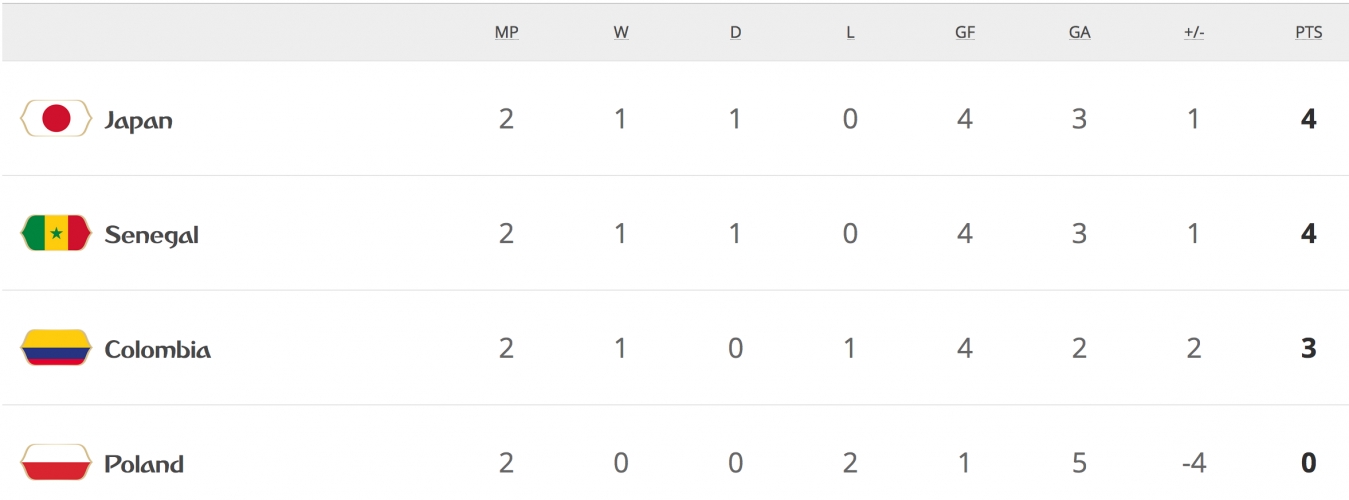Click Colombia's points value of 3

point(1308,349)
